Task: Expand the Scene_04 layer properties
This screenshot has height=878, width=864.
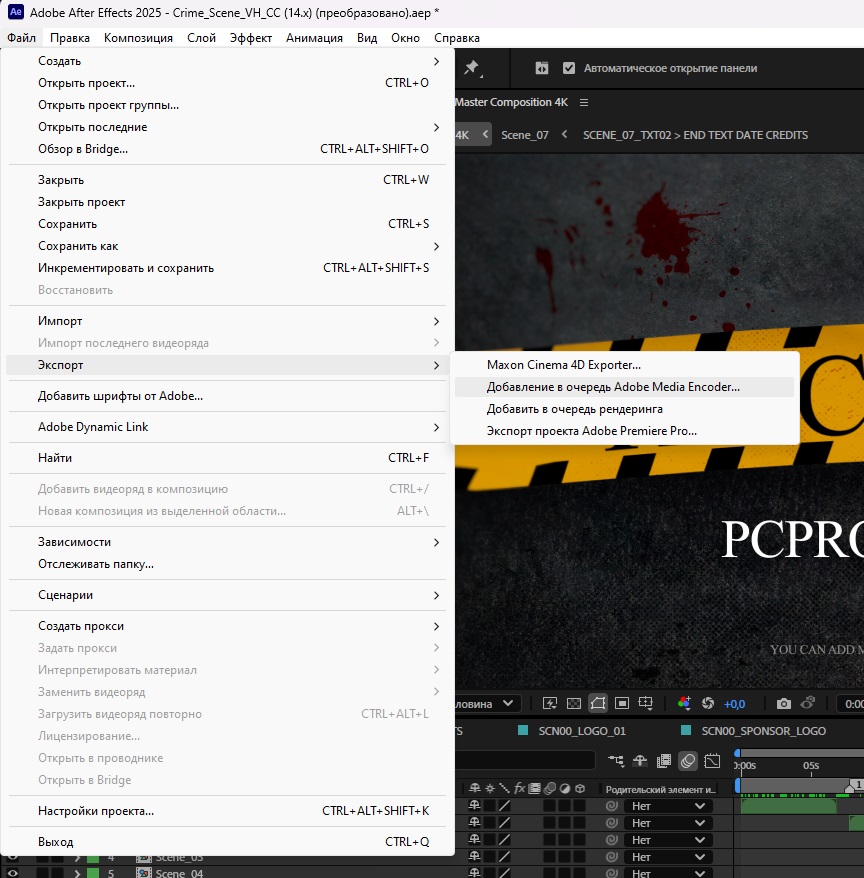Action: (76, 873)
